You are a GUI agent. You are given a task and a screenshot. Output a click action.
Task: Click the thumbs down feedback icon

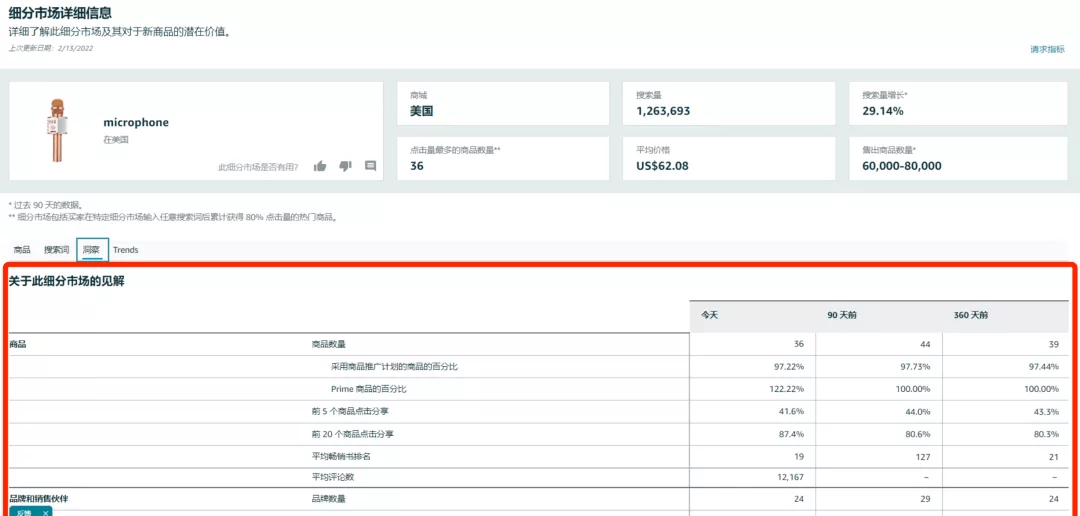coord(345,166)
